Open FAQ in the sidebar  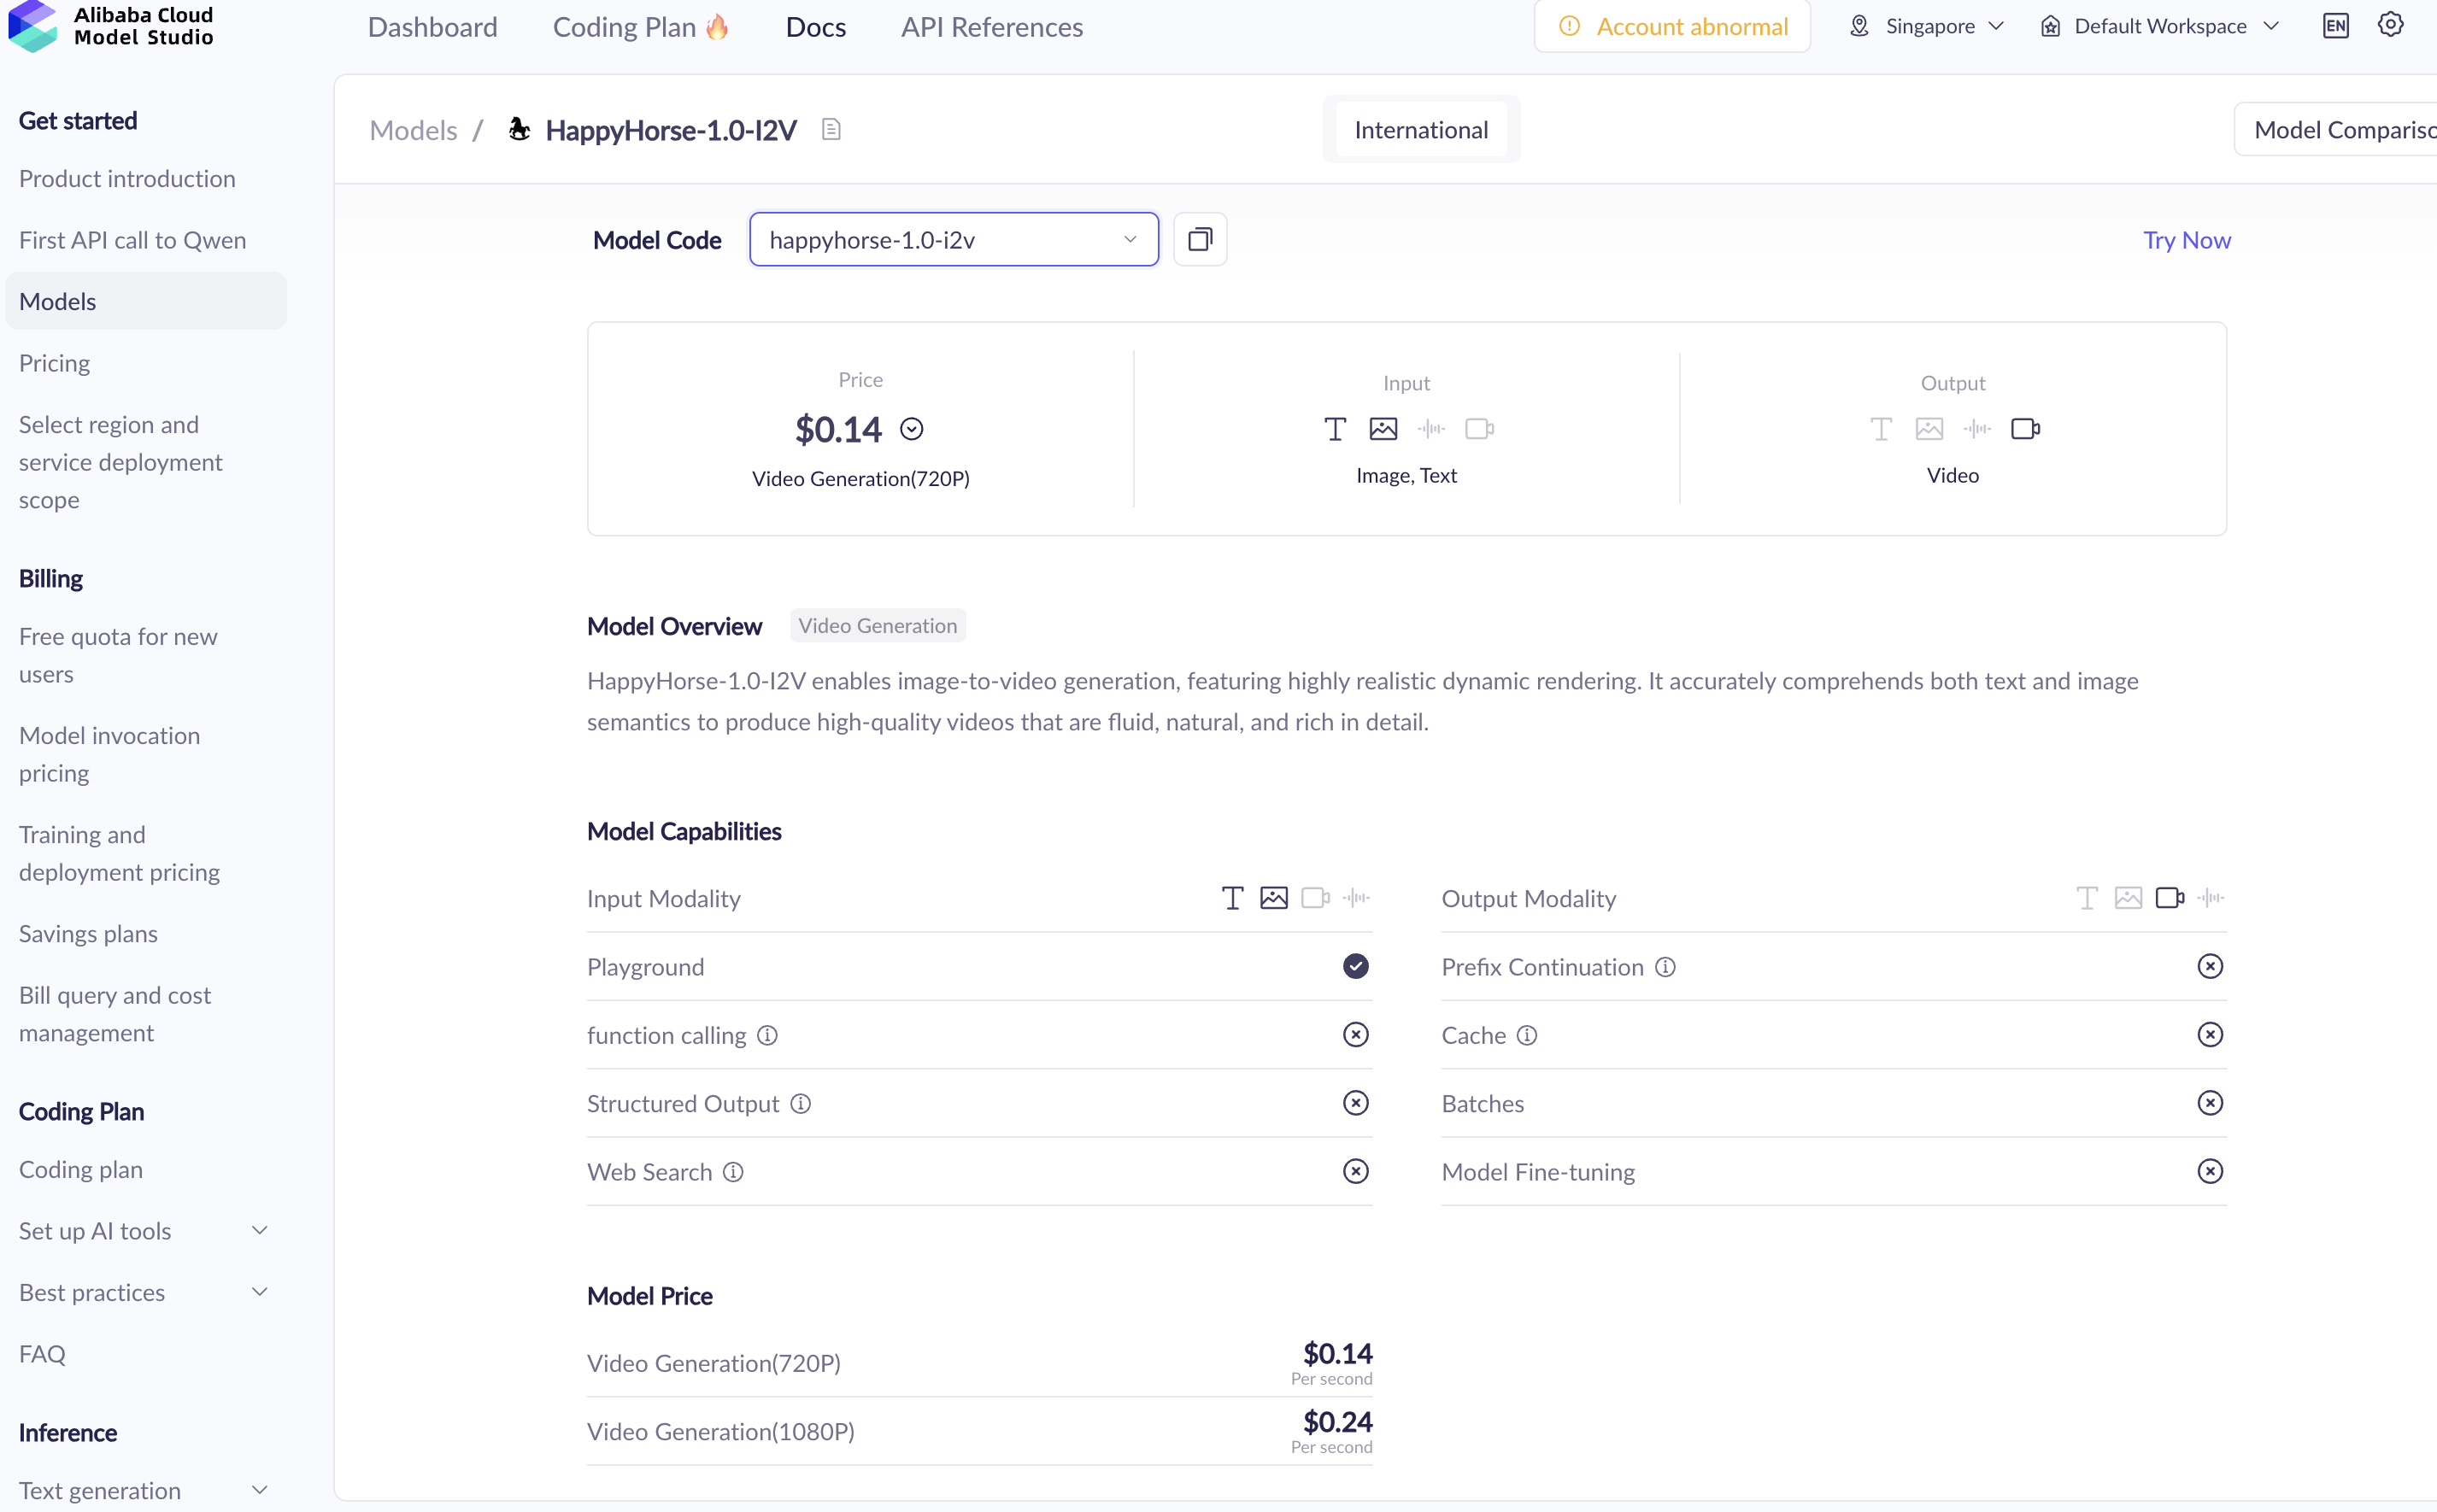(x=42, y=1354)
